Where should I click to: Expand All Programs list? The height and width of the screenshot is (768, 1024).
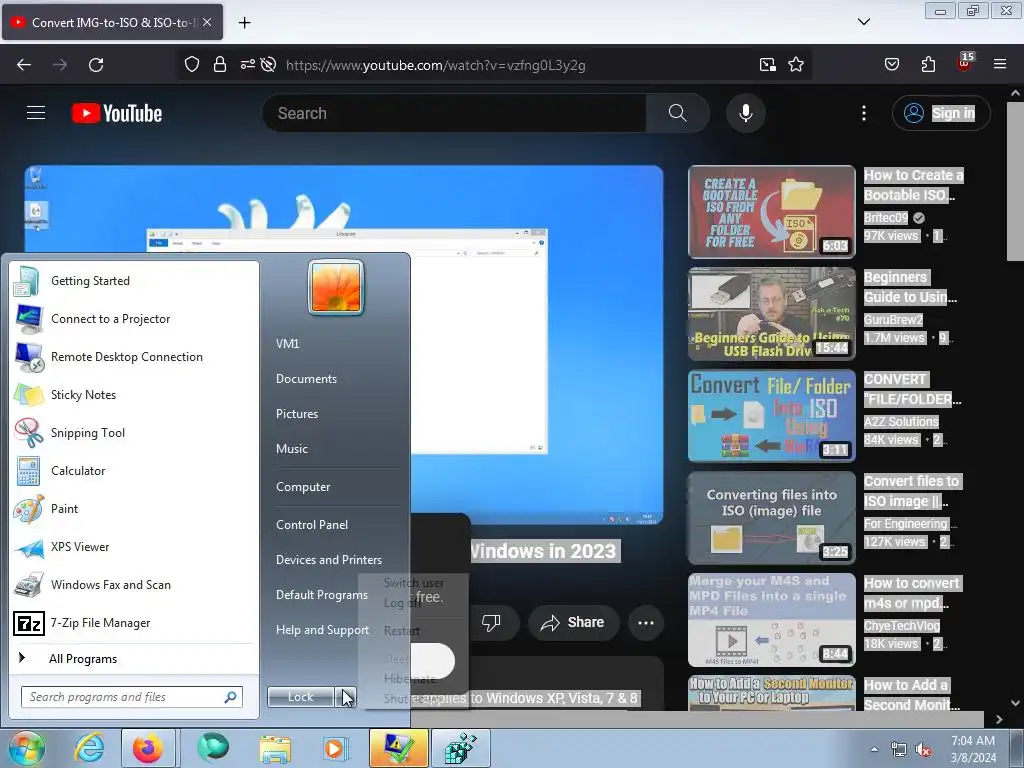pos(134,658)
